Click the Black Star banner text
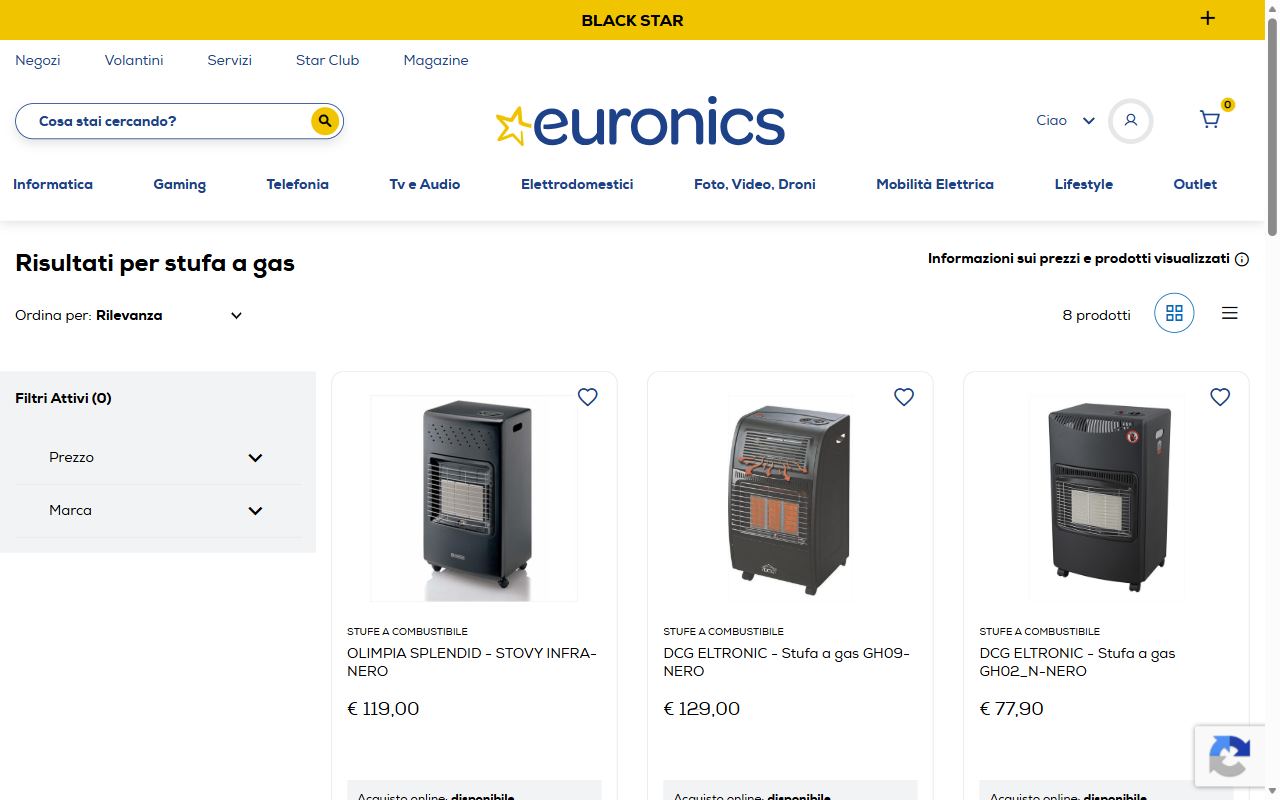Image resolution: width=1280 pixels, height=800 pixels. [632, 20]
